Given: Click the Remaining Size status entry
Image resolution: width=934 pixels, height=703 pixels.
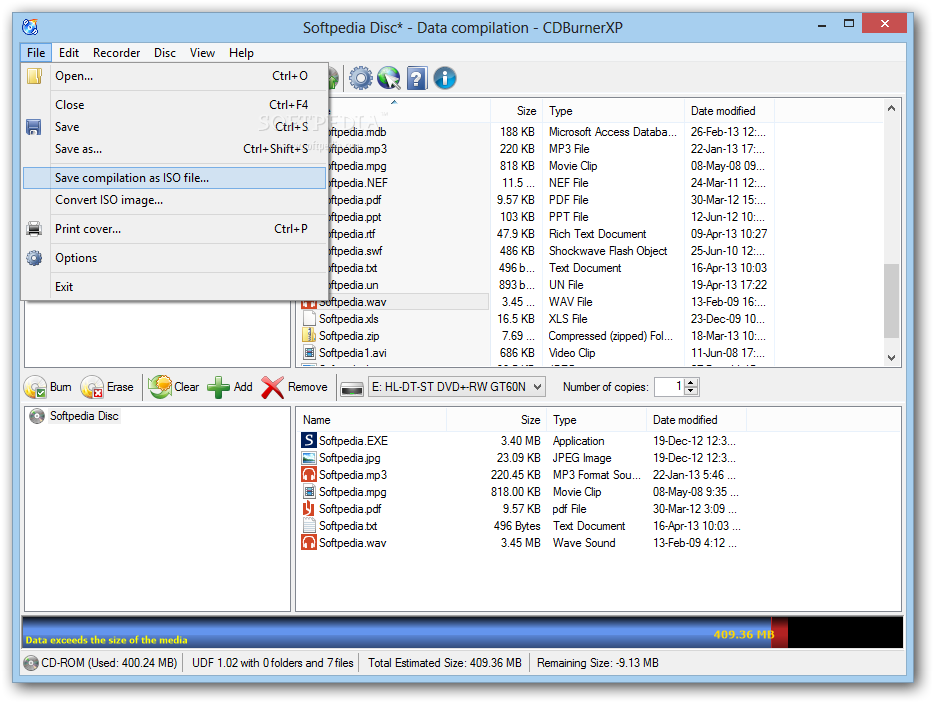Looking at the screenshot, I should (597, 663).
